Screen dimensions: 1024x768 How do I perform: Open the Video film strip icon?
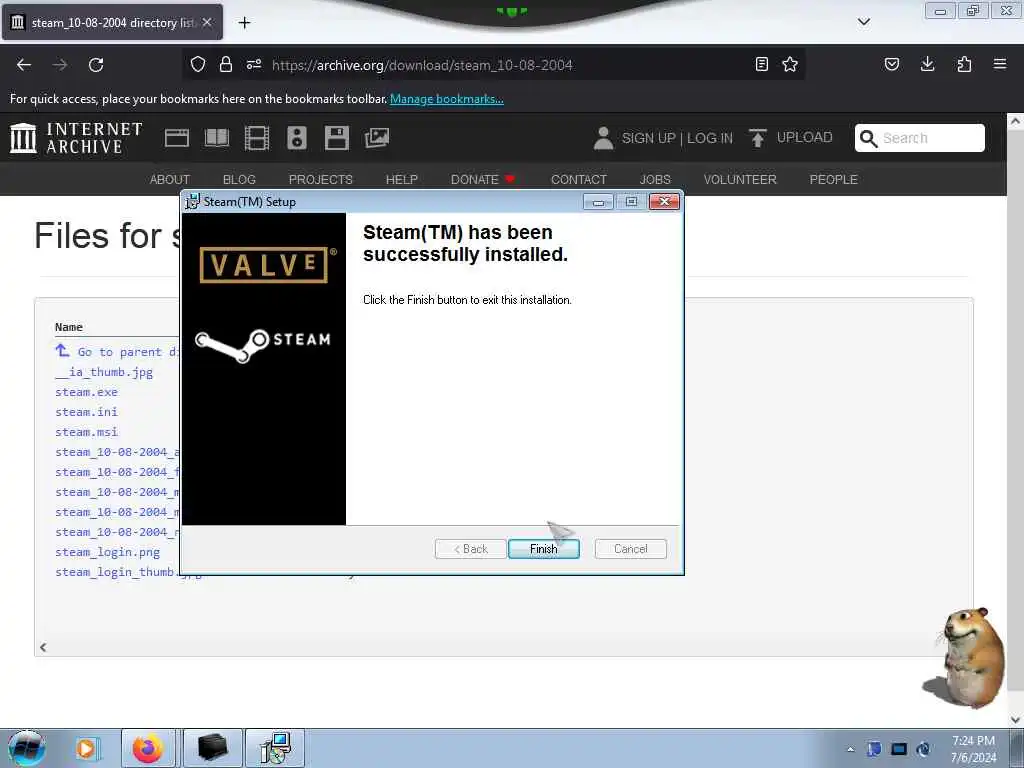tap(257, 138)
